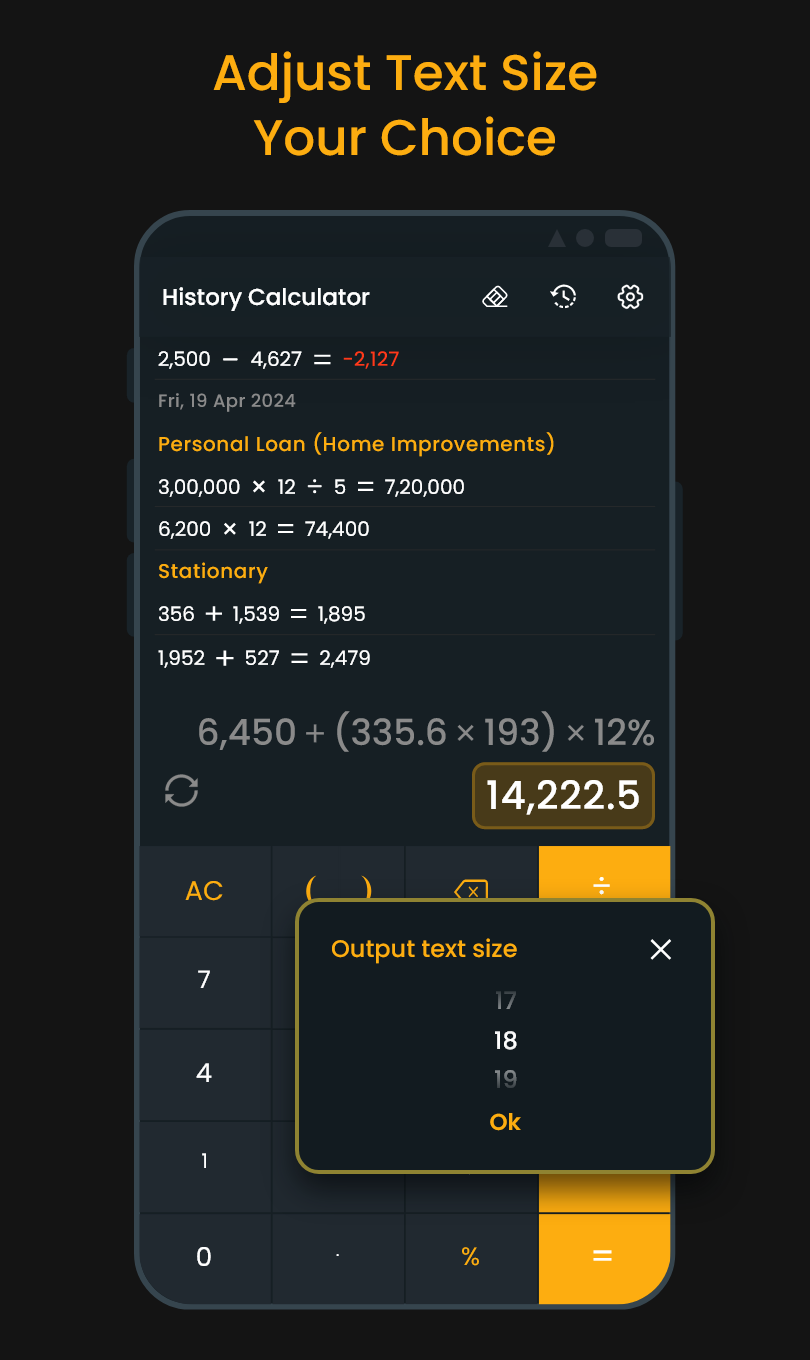Tap the refresh arrows icon

point(182,791)
